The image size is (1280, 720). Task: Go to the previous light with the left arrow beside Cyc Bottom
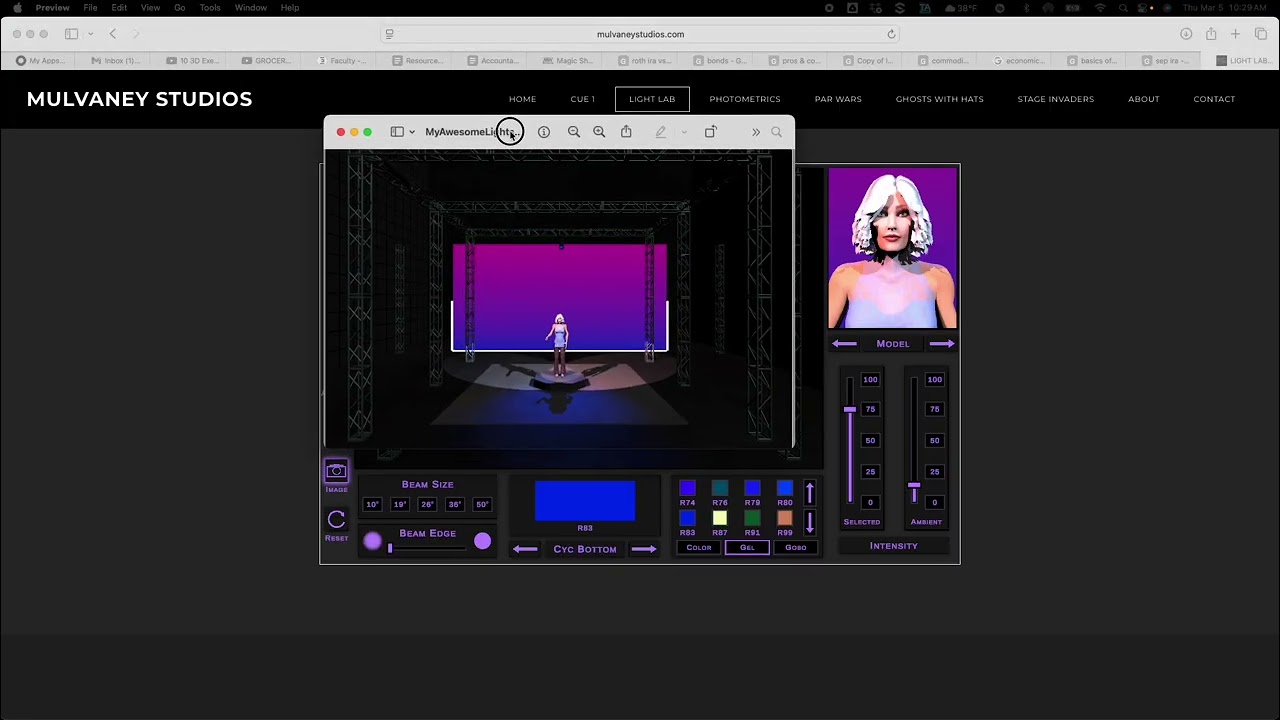525,549
